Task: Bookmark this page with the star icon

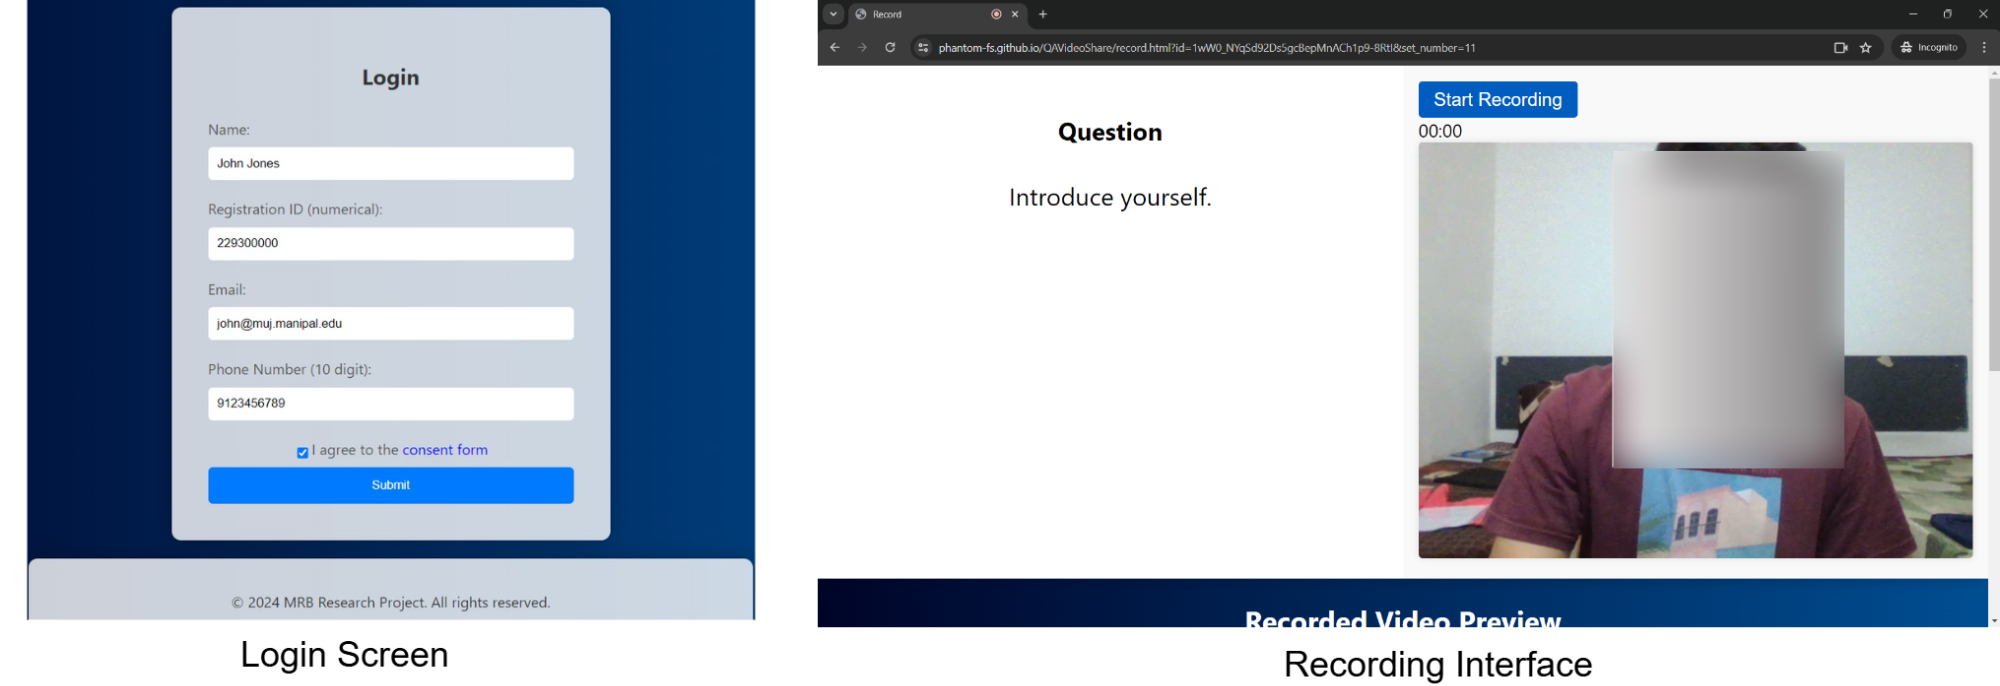Action: 1865,47
